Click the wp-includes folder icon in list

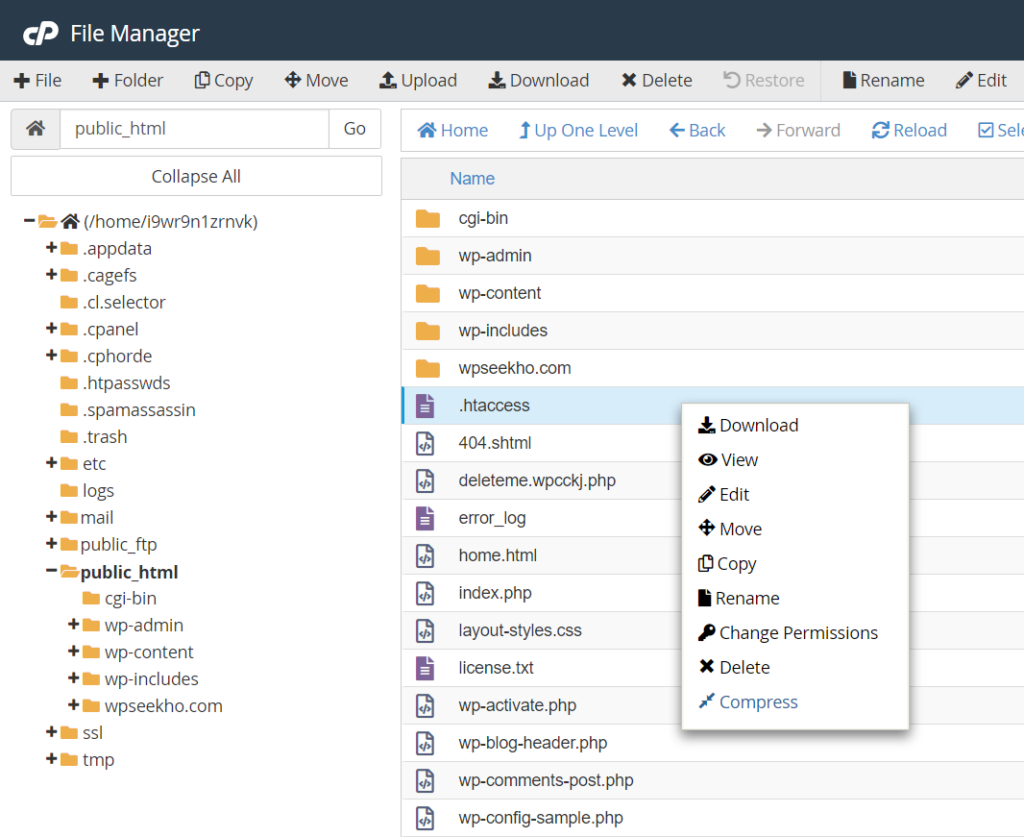(428, 331)
